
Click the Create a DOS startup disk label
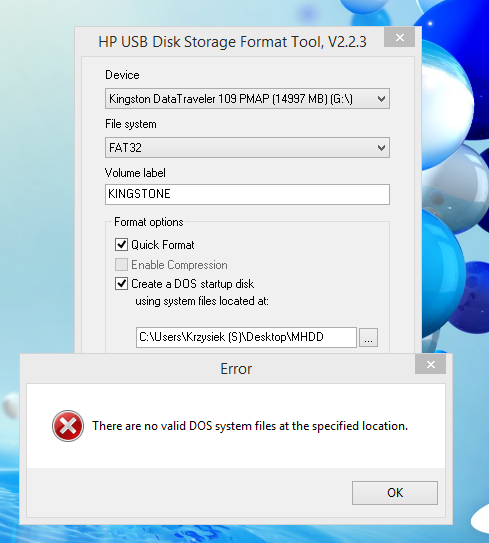coord(193,284)
